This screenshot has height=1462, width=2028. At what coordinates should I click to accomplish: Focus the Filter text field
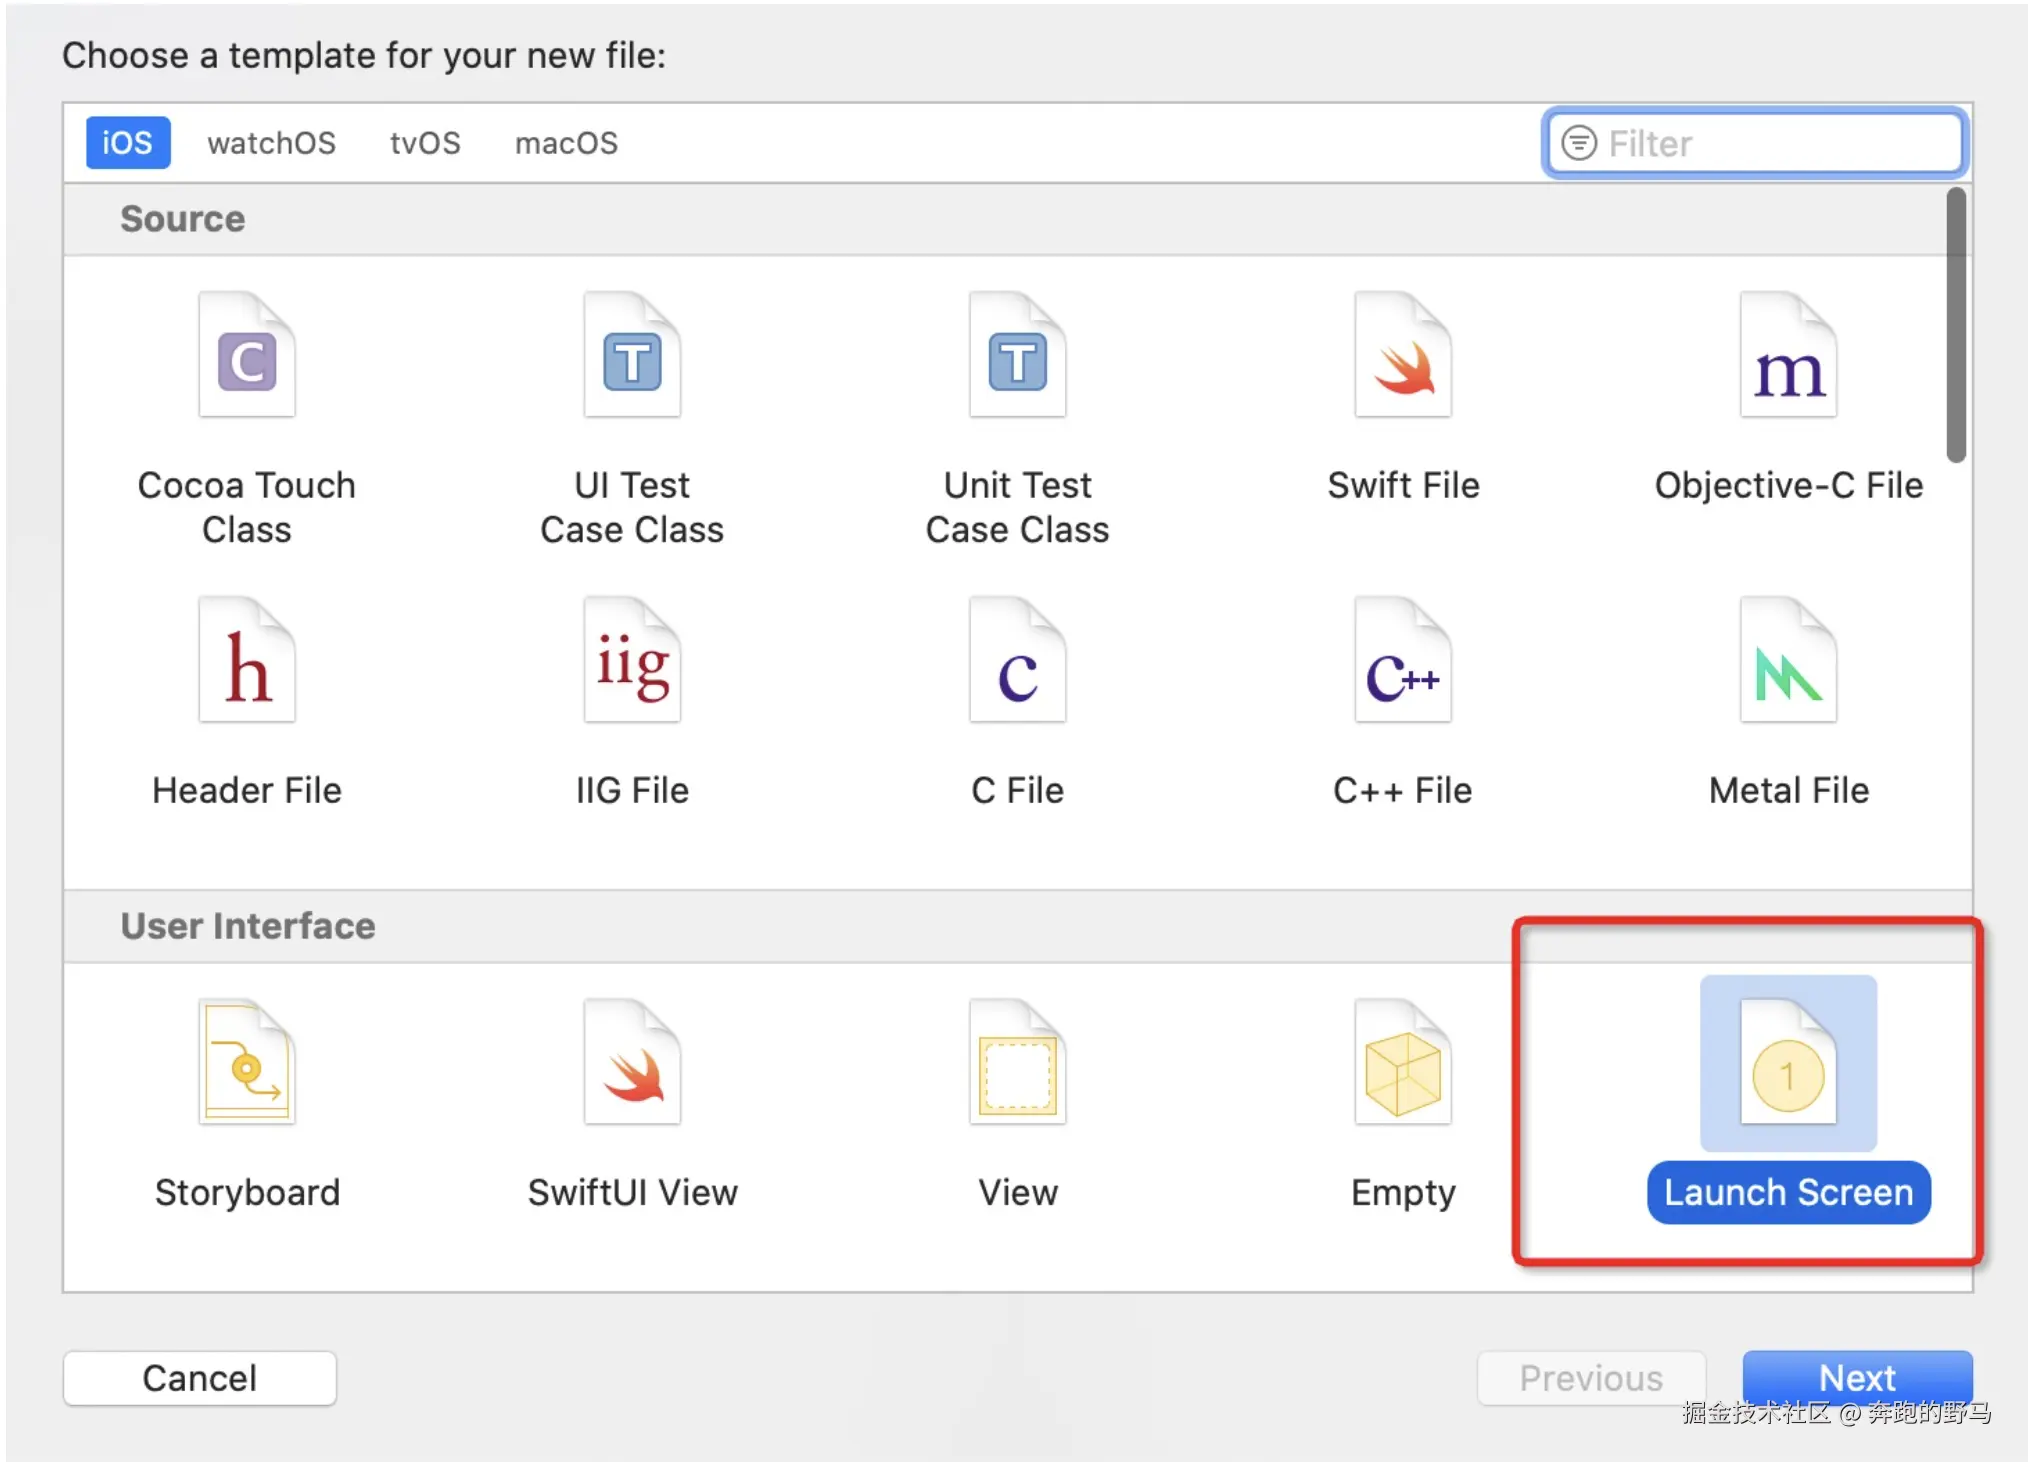point(1755,143)
